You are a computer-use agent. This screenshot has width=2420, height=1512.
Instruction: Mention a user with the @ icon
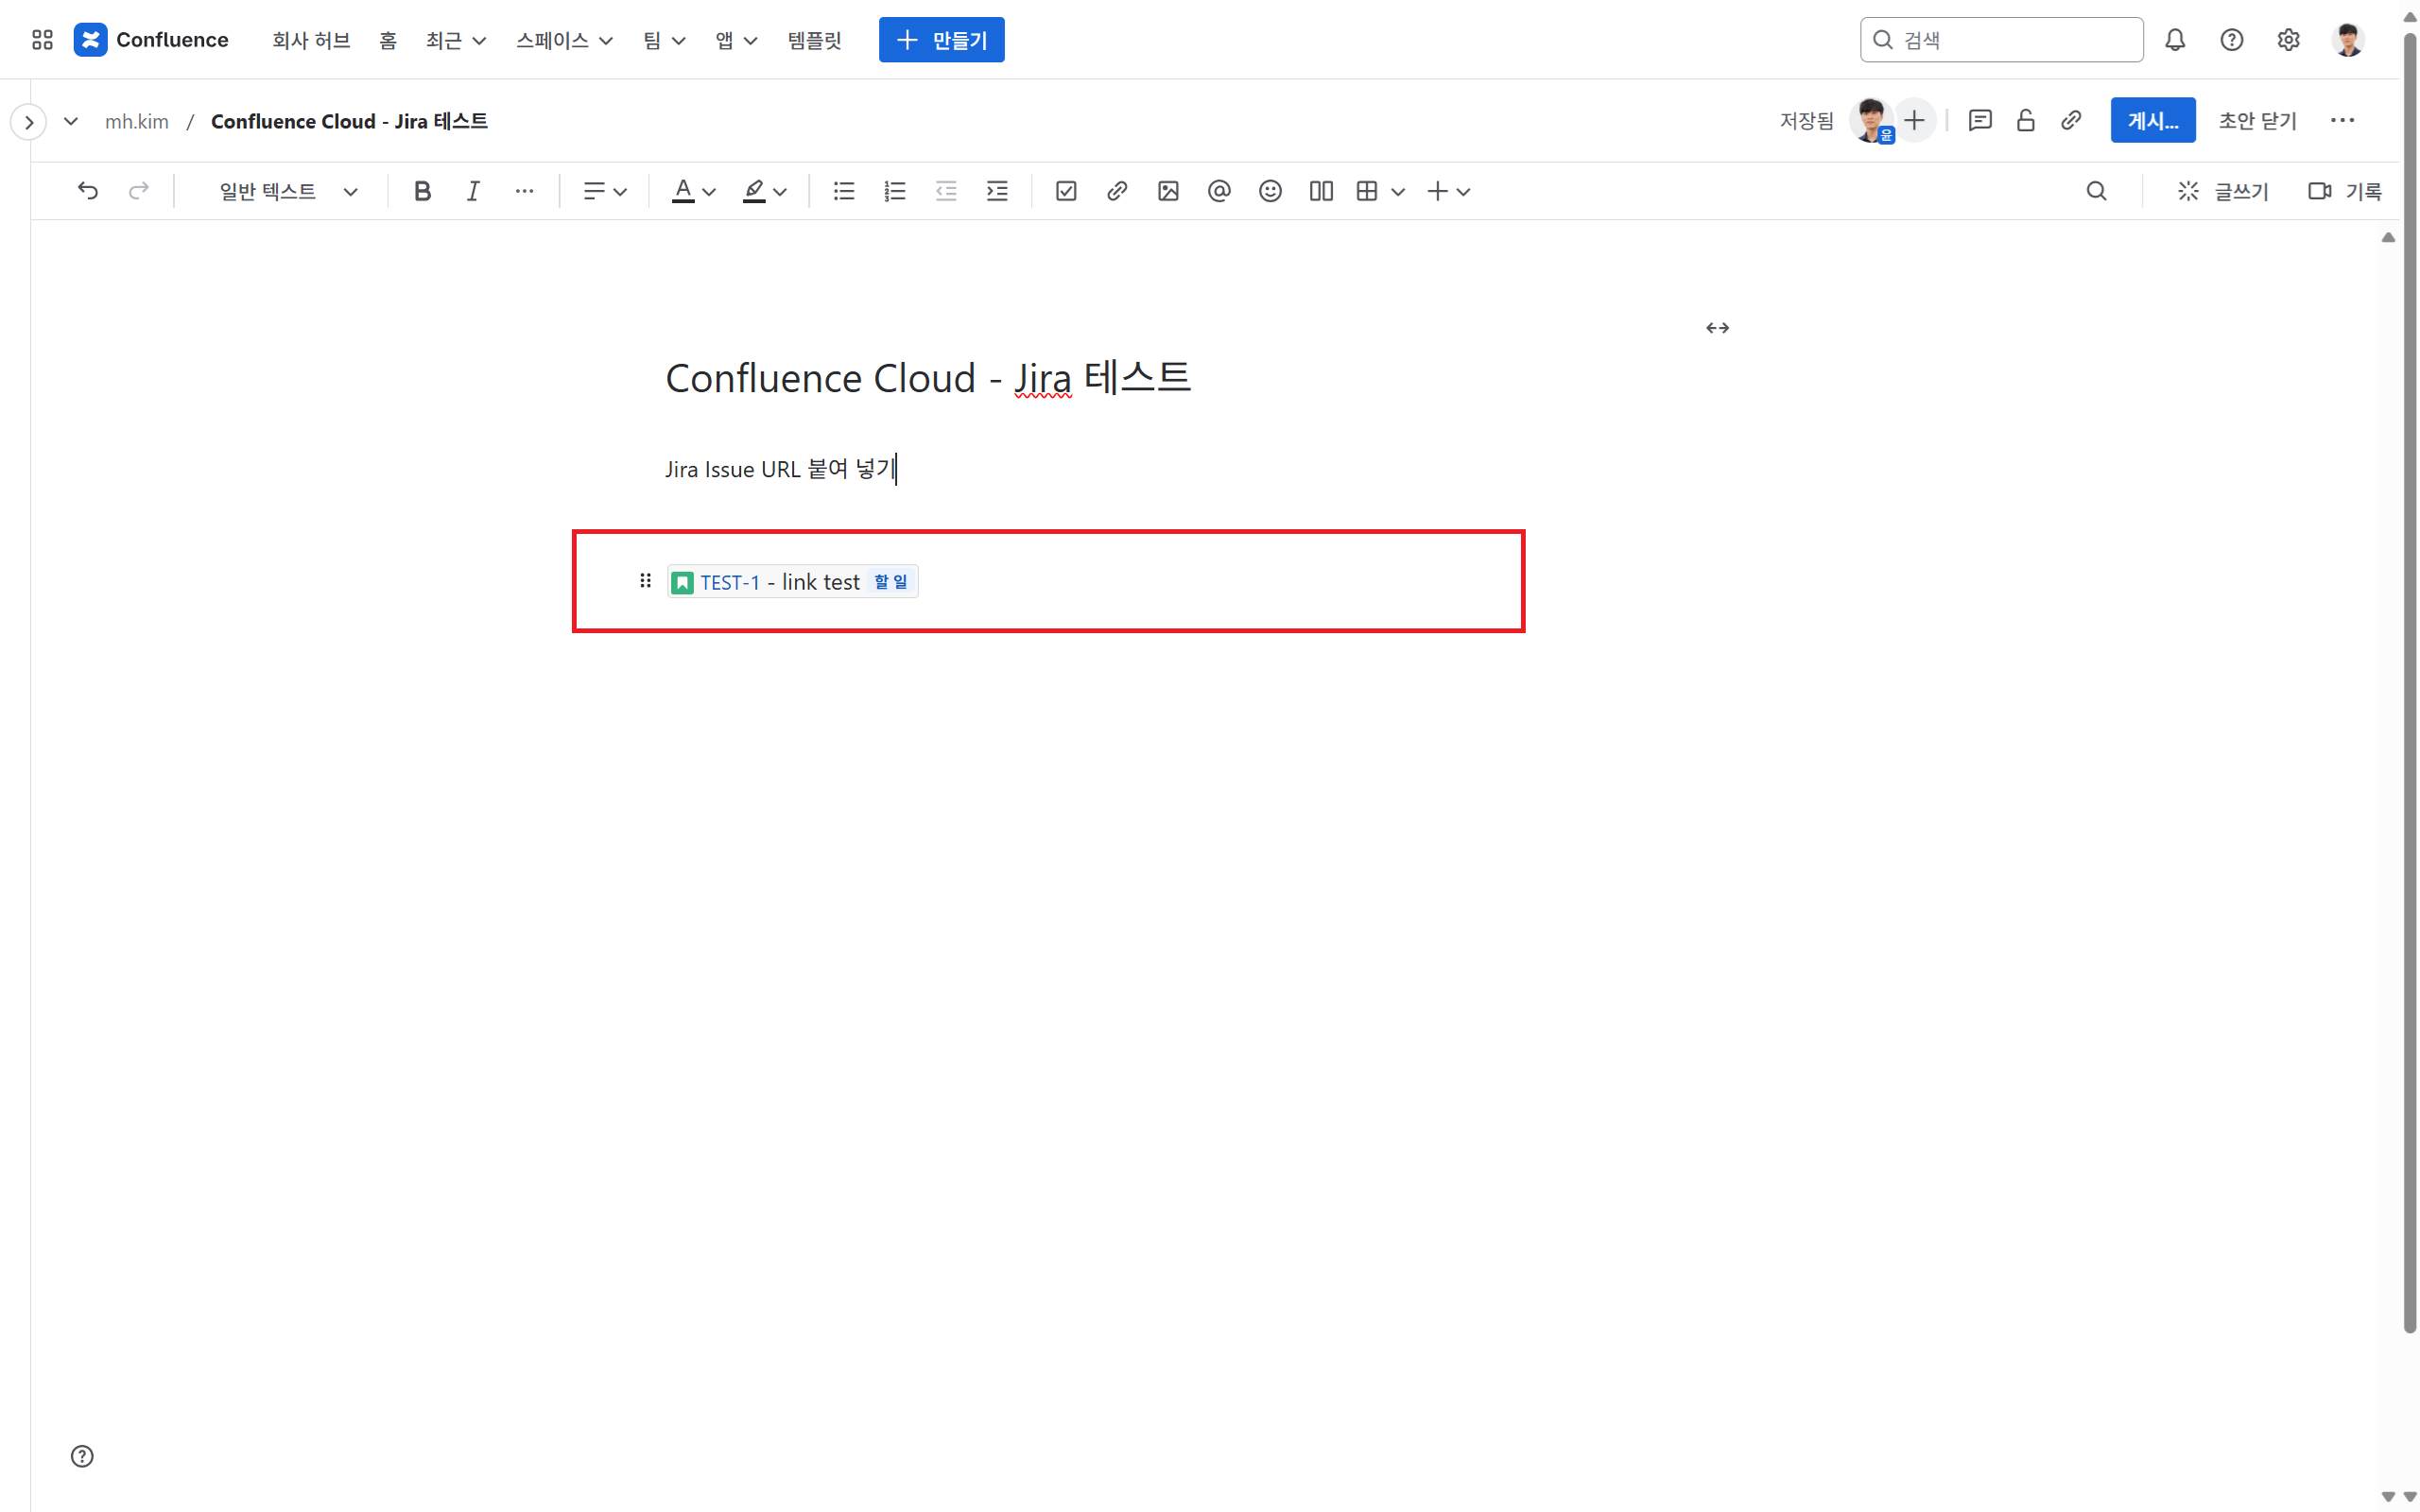[1219, 191]
